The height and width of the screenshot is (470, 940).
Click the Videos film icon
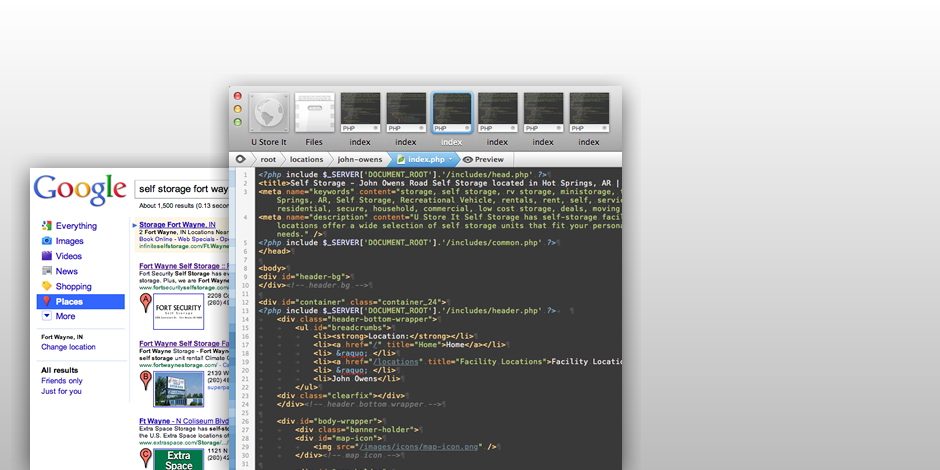coord(47,256)
